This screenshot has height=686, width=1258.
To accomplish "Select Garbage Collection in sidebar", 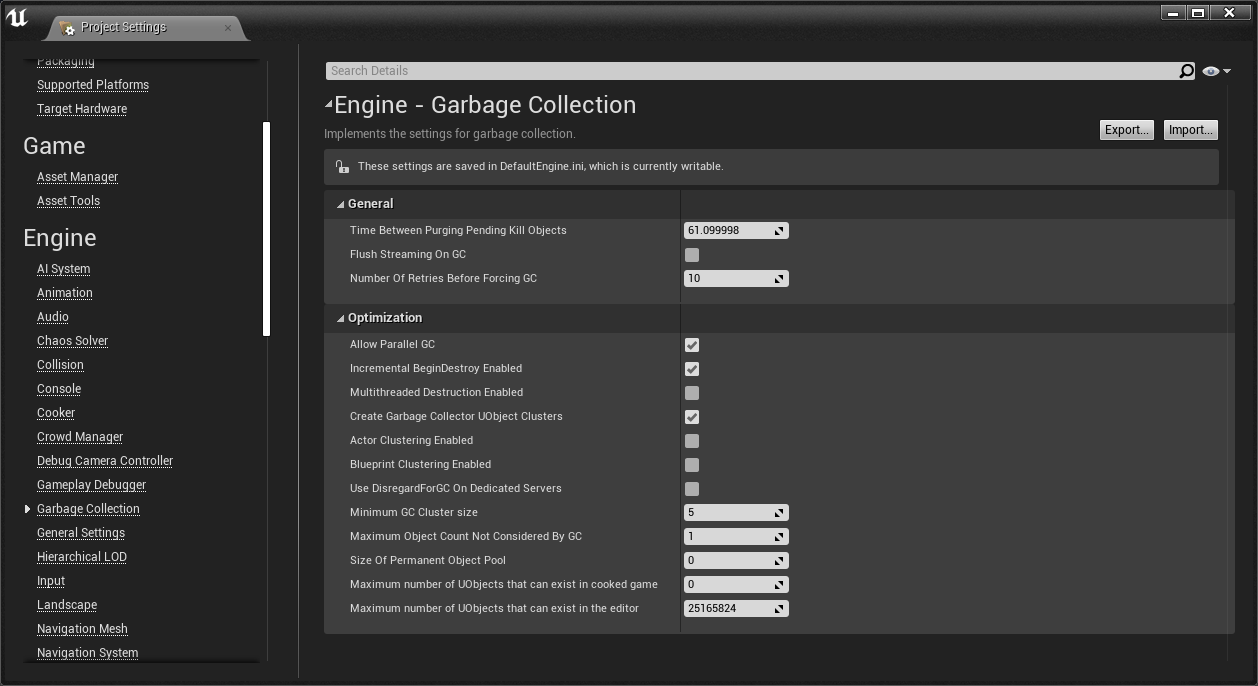I will (x=88, y=509).
